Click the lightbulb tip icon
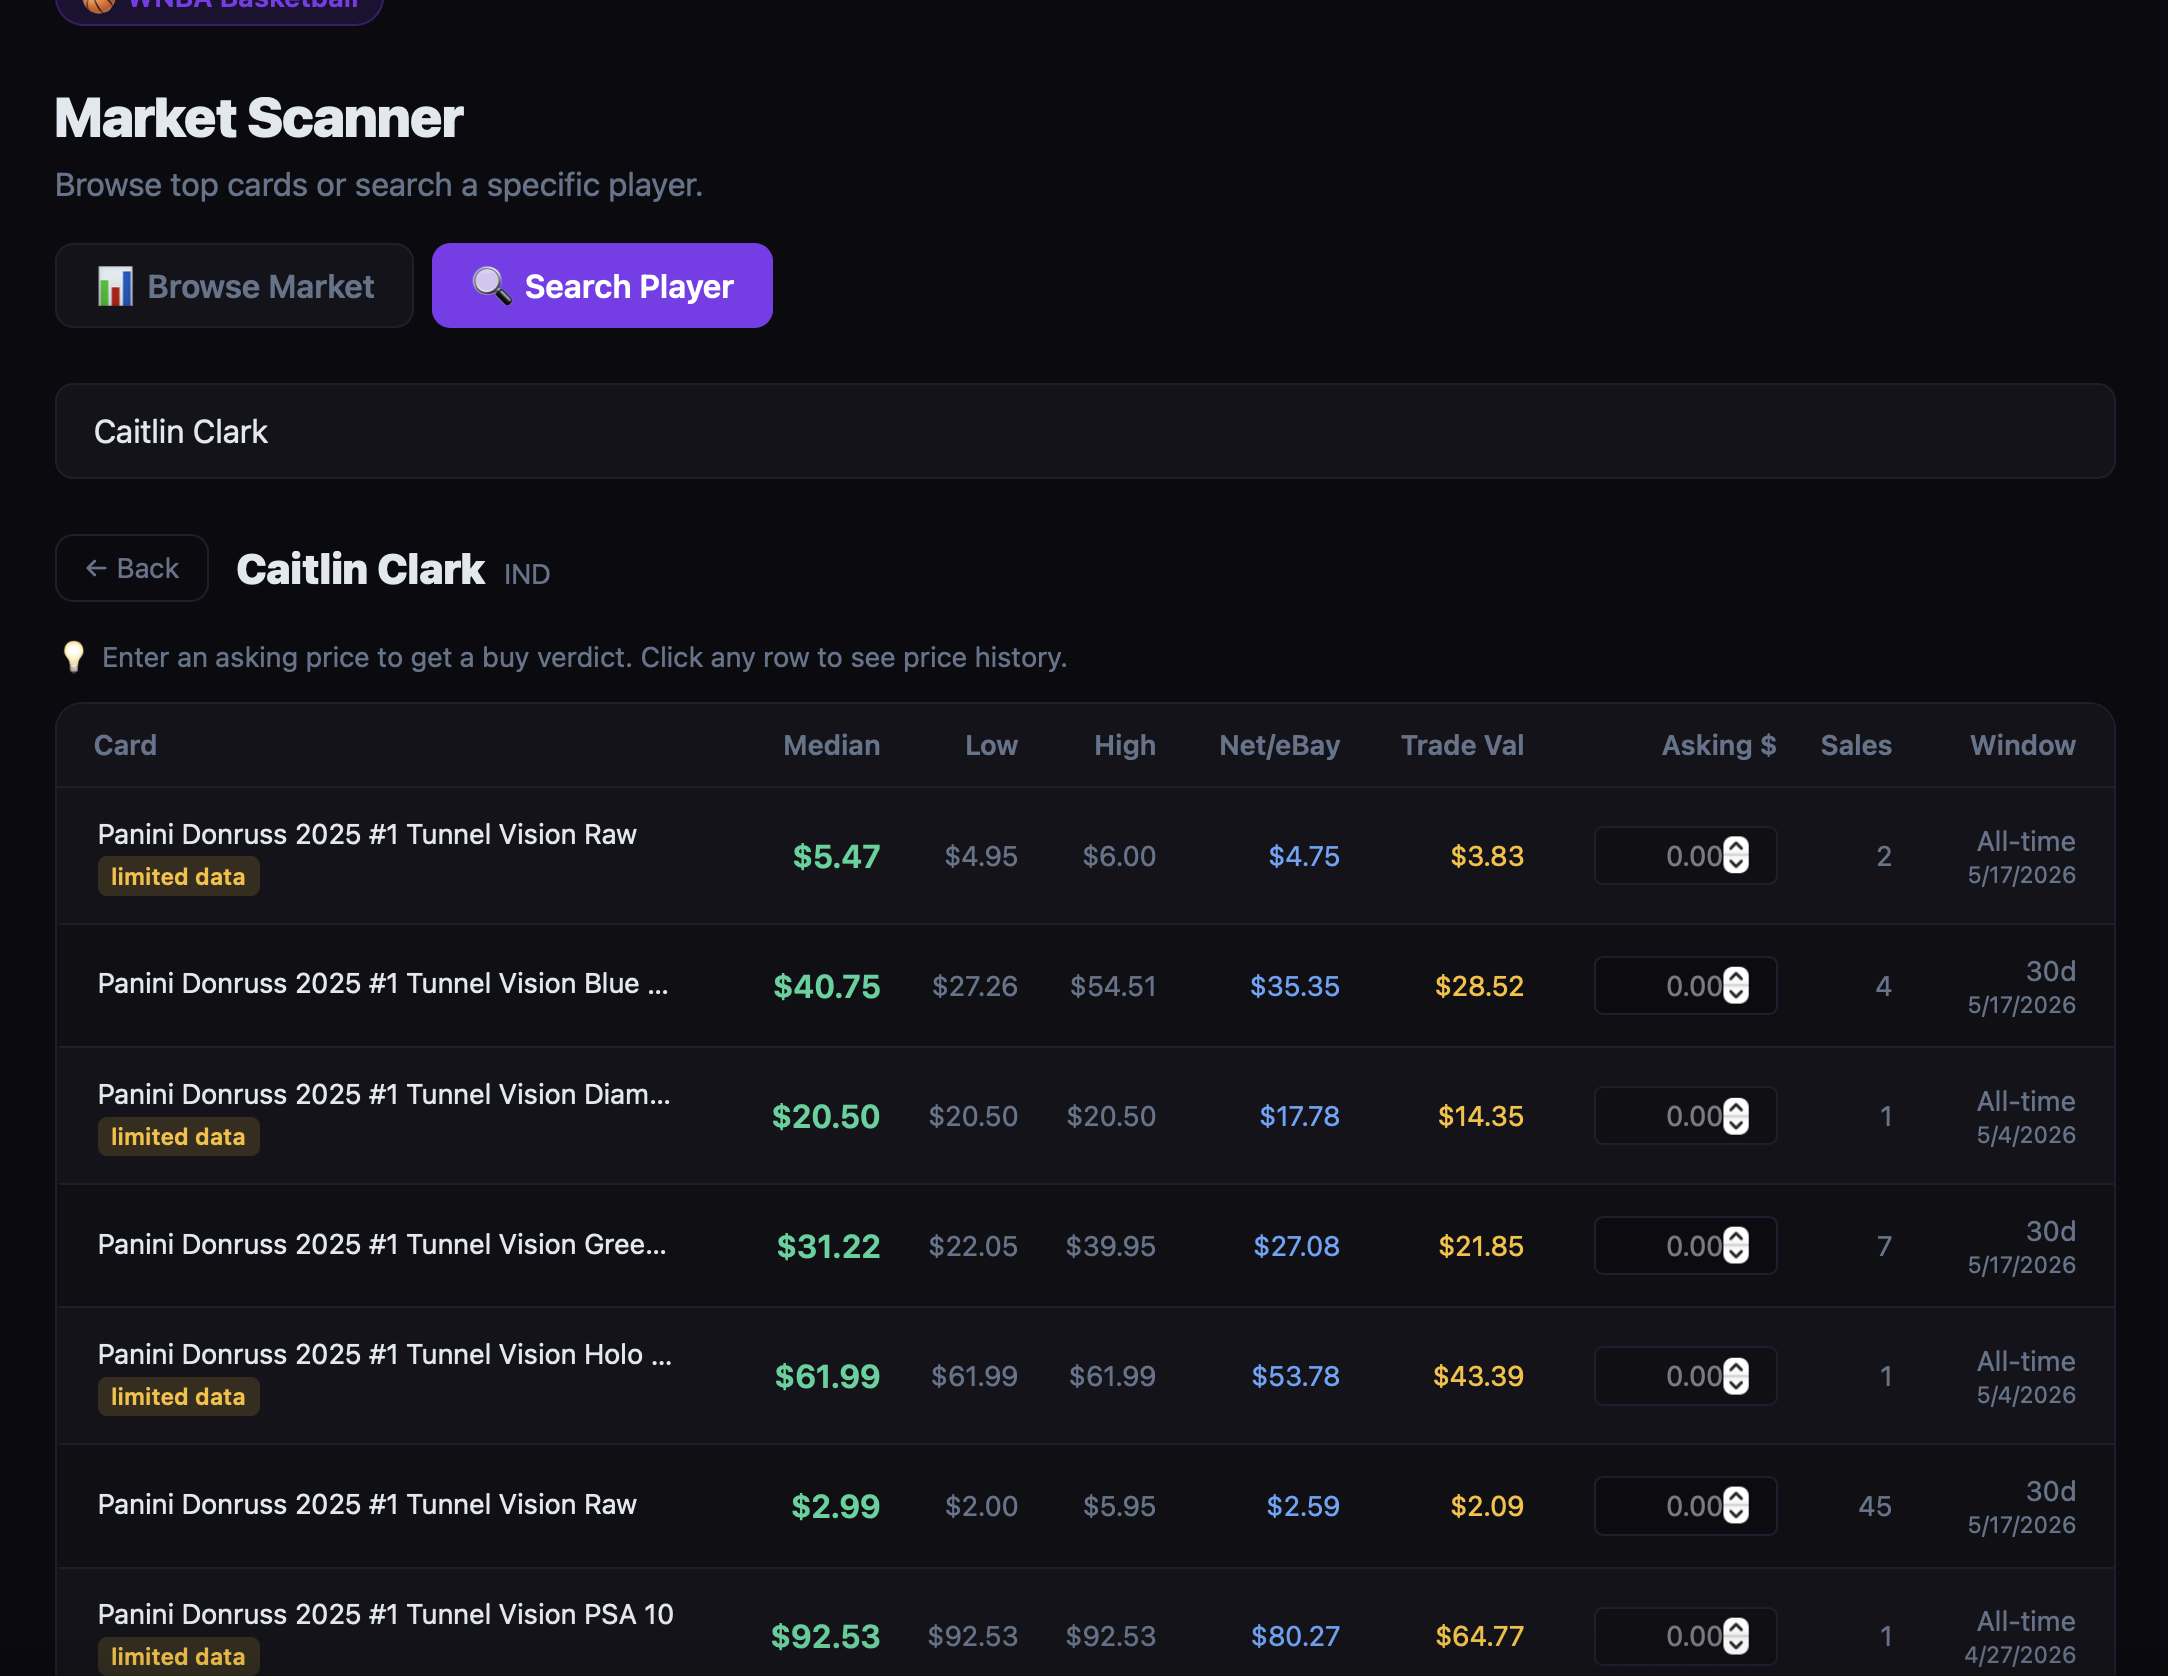The height and width of the screenshot is (1676, 2168). pyautogui.click(x=74, y=657)
